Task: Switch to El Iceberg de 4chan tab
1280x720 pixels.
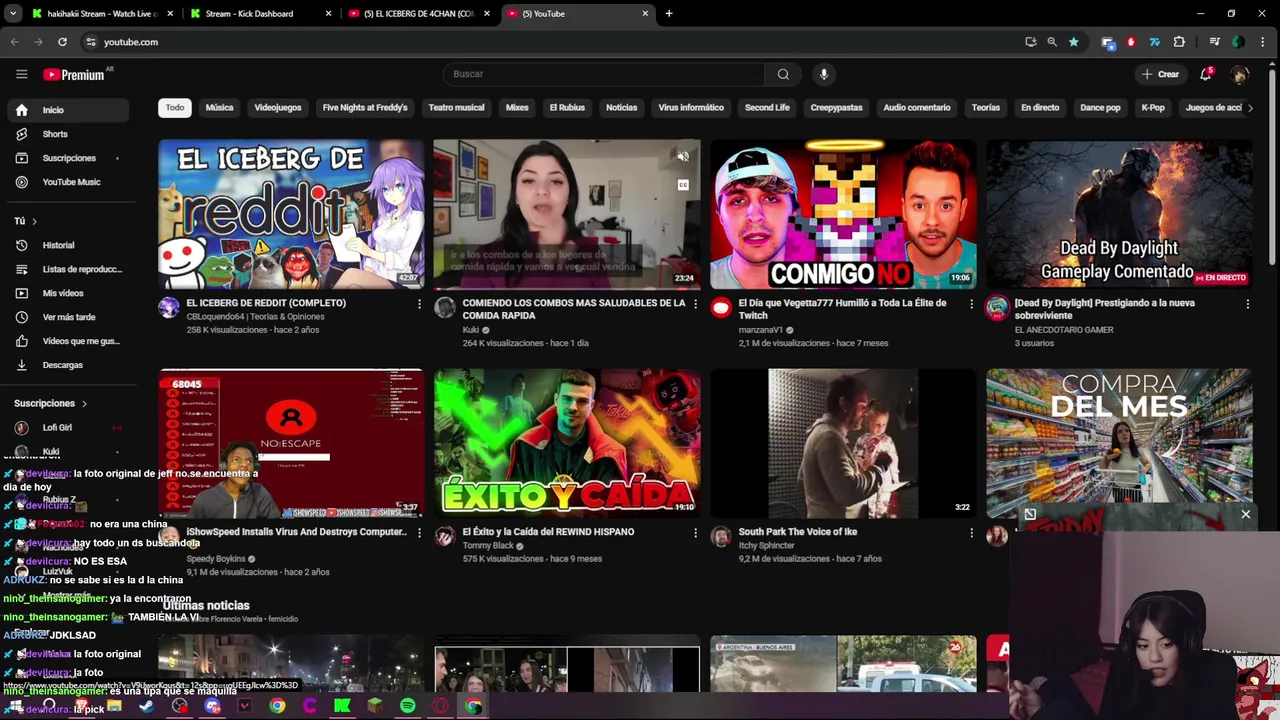Action: click(418, 14)
